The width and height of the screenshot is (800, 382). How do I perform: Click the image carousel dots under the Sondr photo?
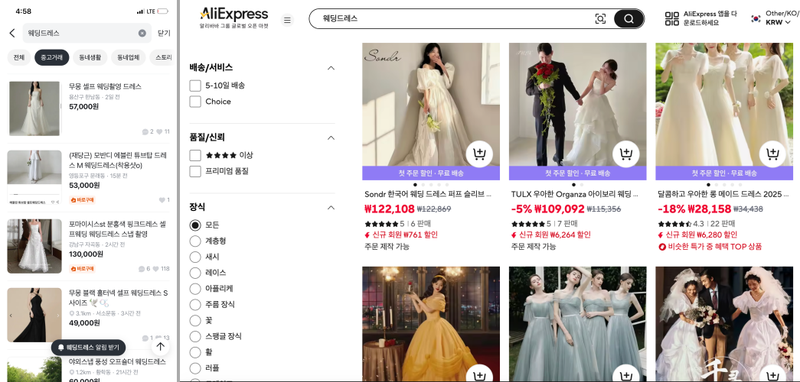coord(431,185)
